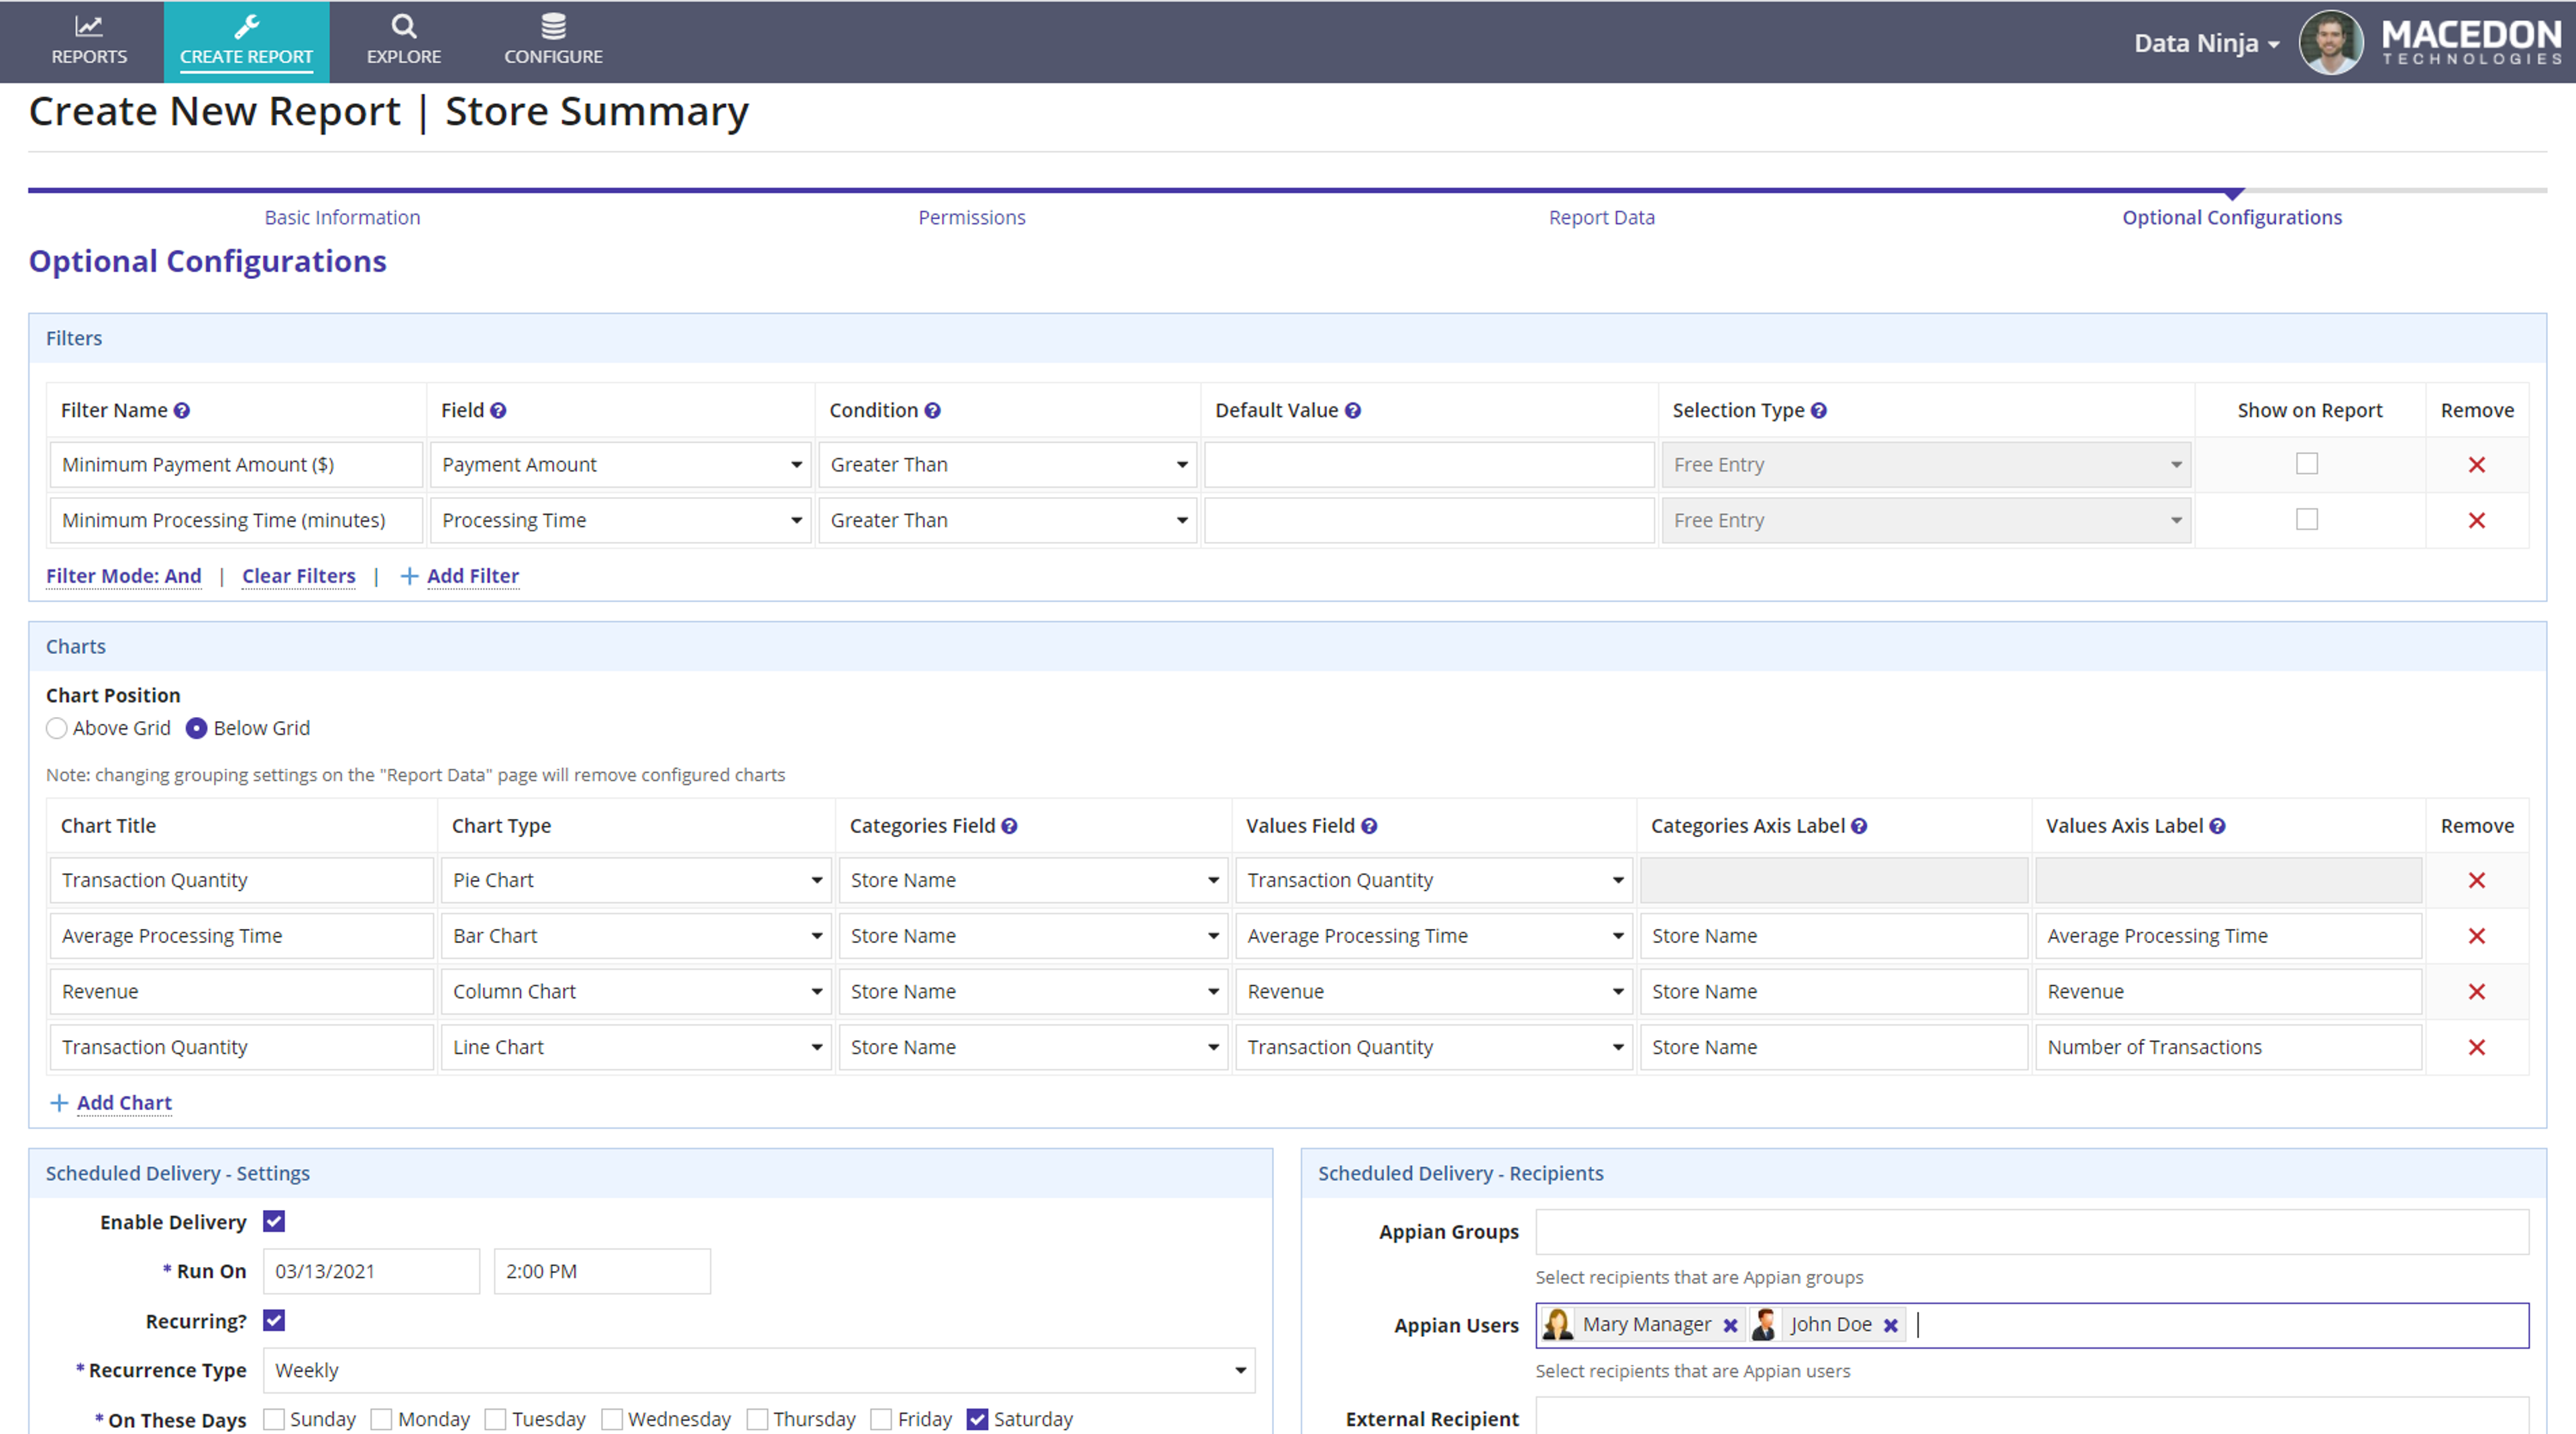Click the Add Chart link

124,1102
